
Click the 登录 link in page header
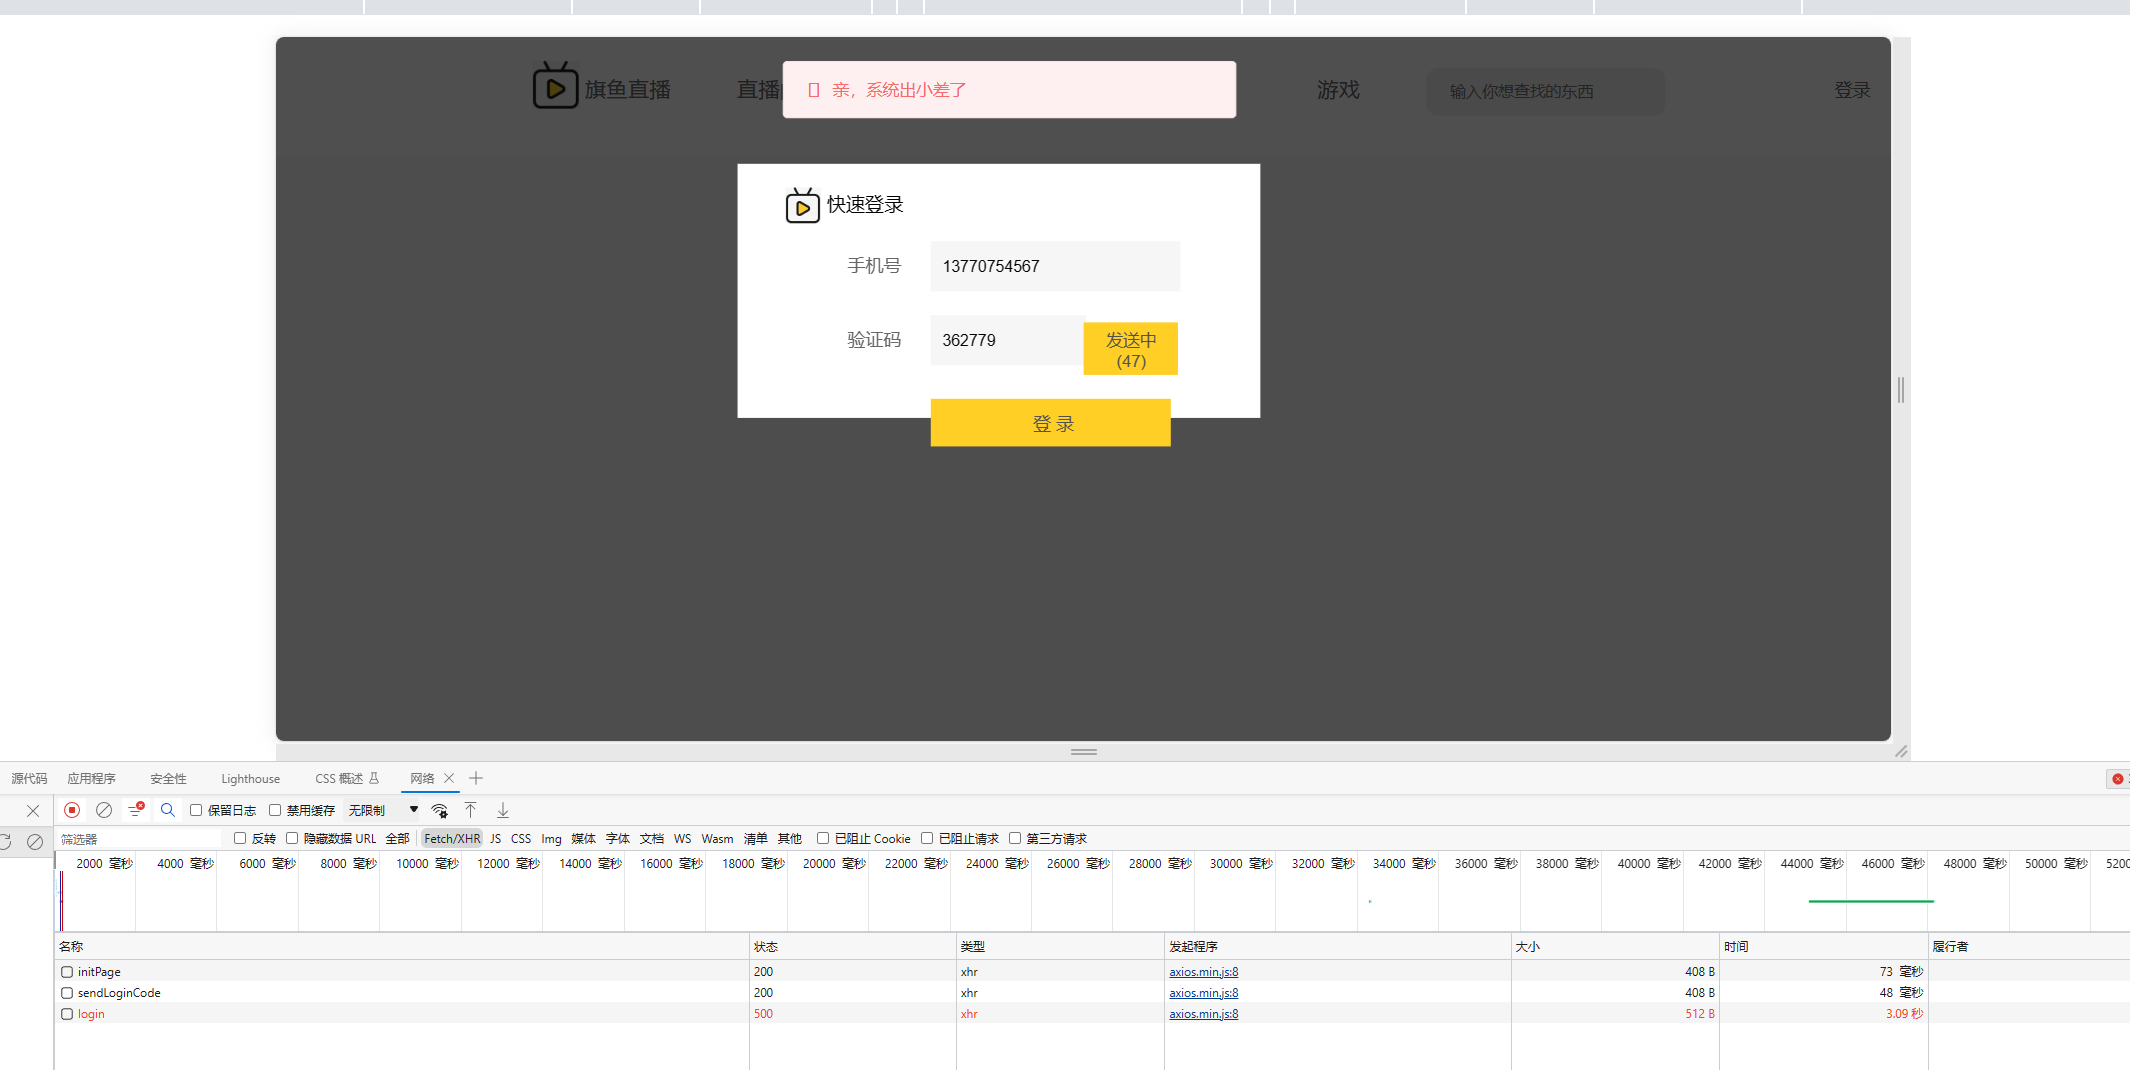pyautogui.click(x=1852, y=90)
